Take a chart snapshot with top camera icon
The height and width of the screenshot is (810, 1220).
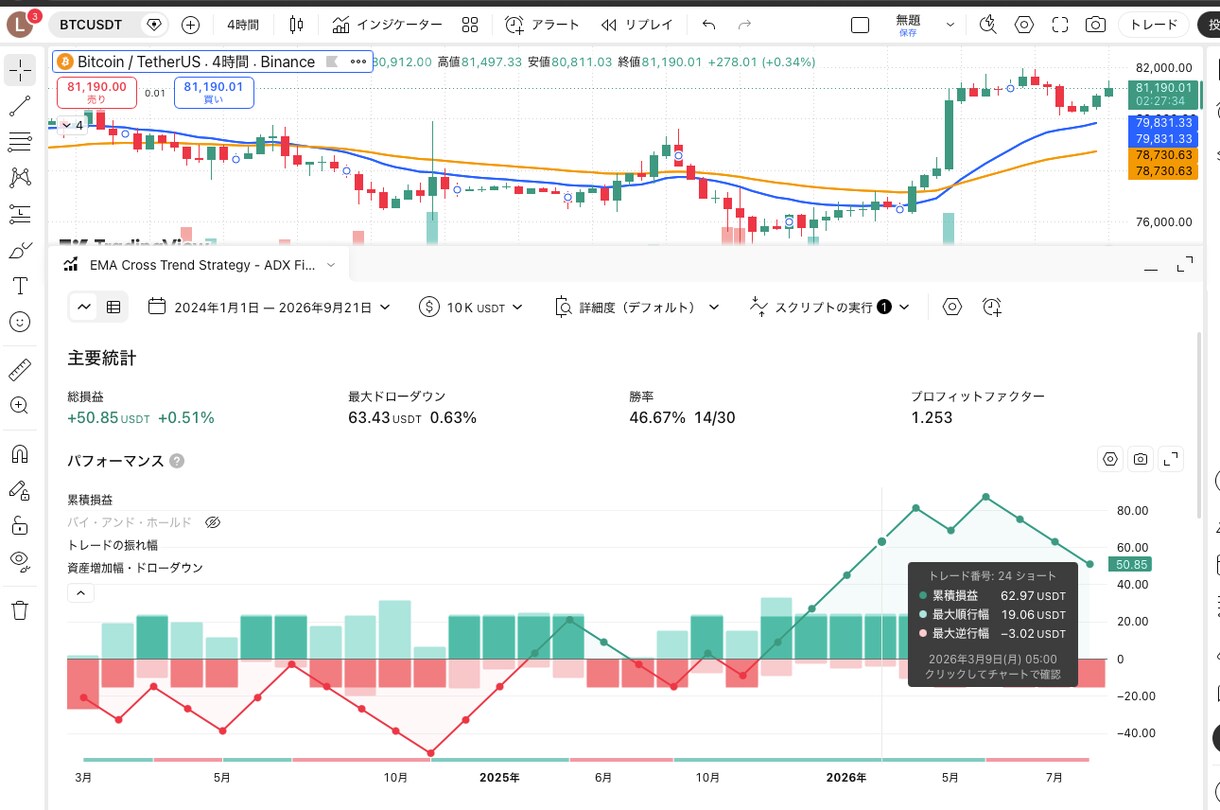(x=1096, y=25)
